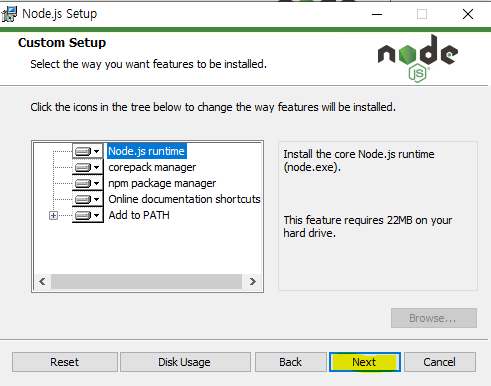Open Node.js runtime feature install dropdown
This screenshot has width=491, height=386.
[88, 151]
